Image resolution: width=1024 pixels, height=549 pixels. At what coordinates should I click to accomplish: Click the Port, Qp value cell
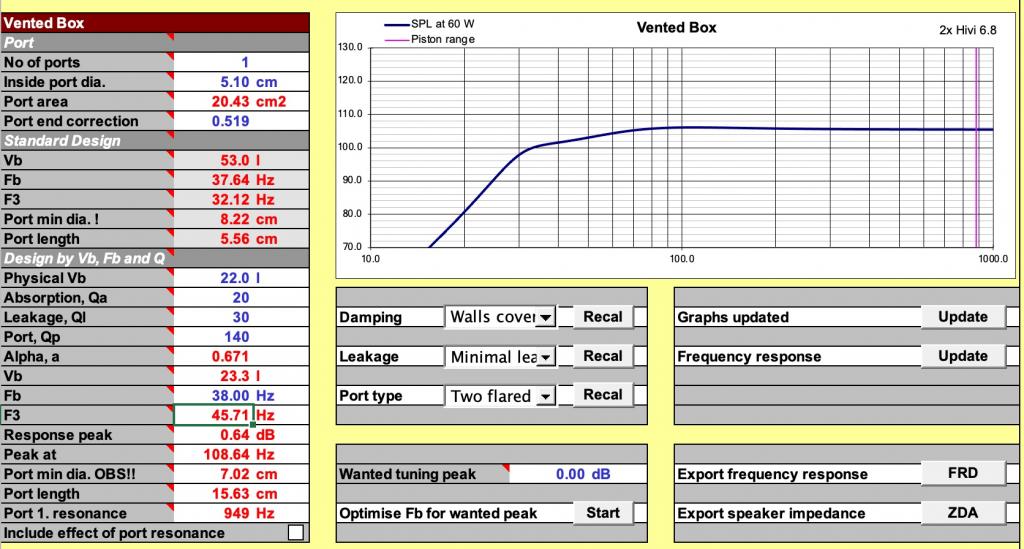point(241,337)
